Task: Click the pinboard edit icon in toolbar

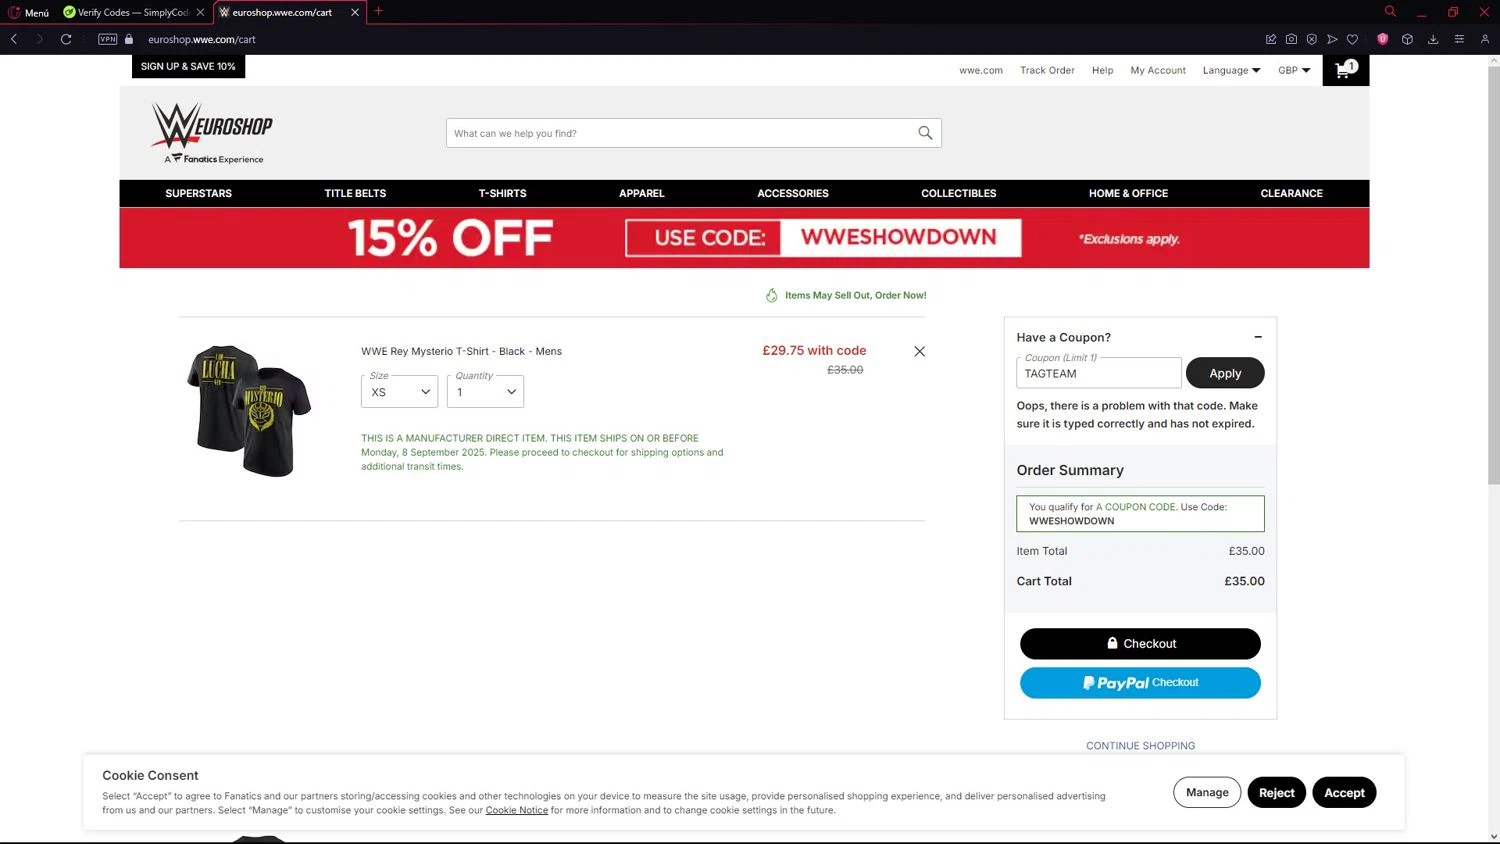Action: [x=1271, y=39]
